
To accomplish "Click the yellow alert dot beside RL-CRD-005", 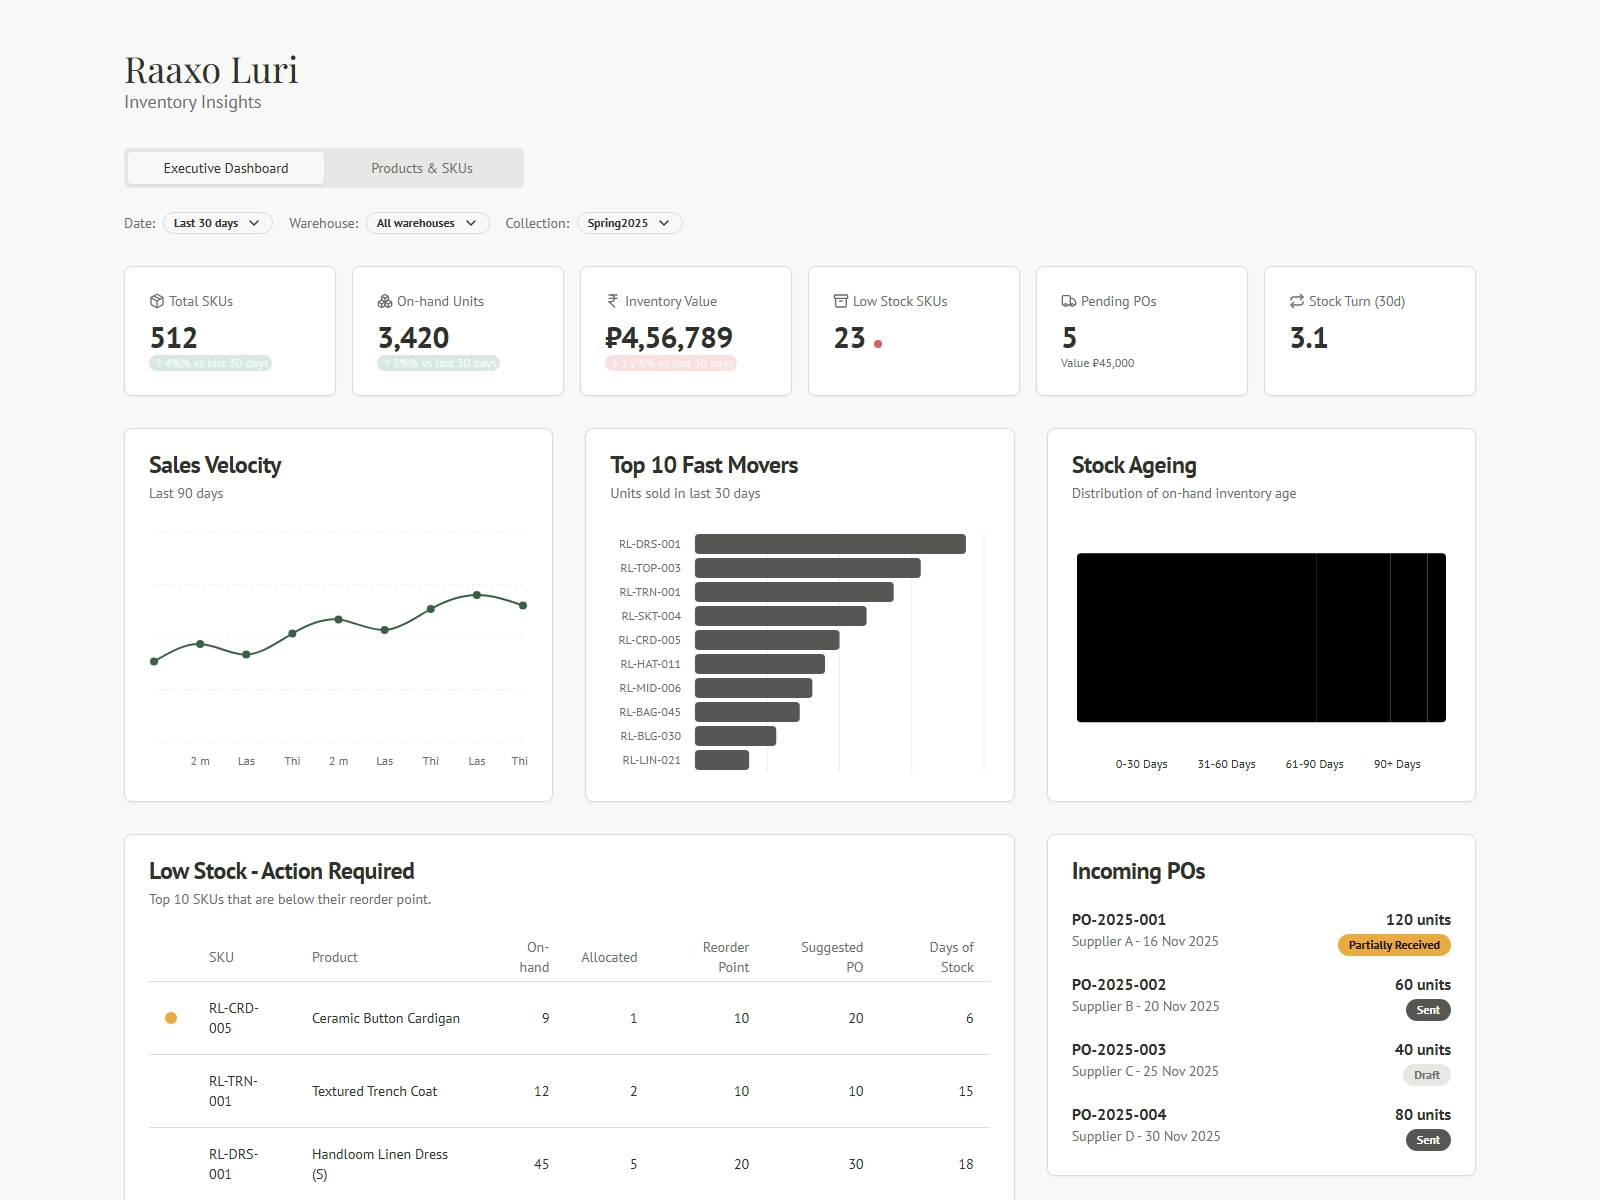I will coord(171,1017).
